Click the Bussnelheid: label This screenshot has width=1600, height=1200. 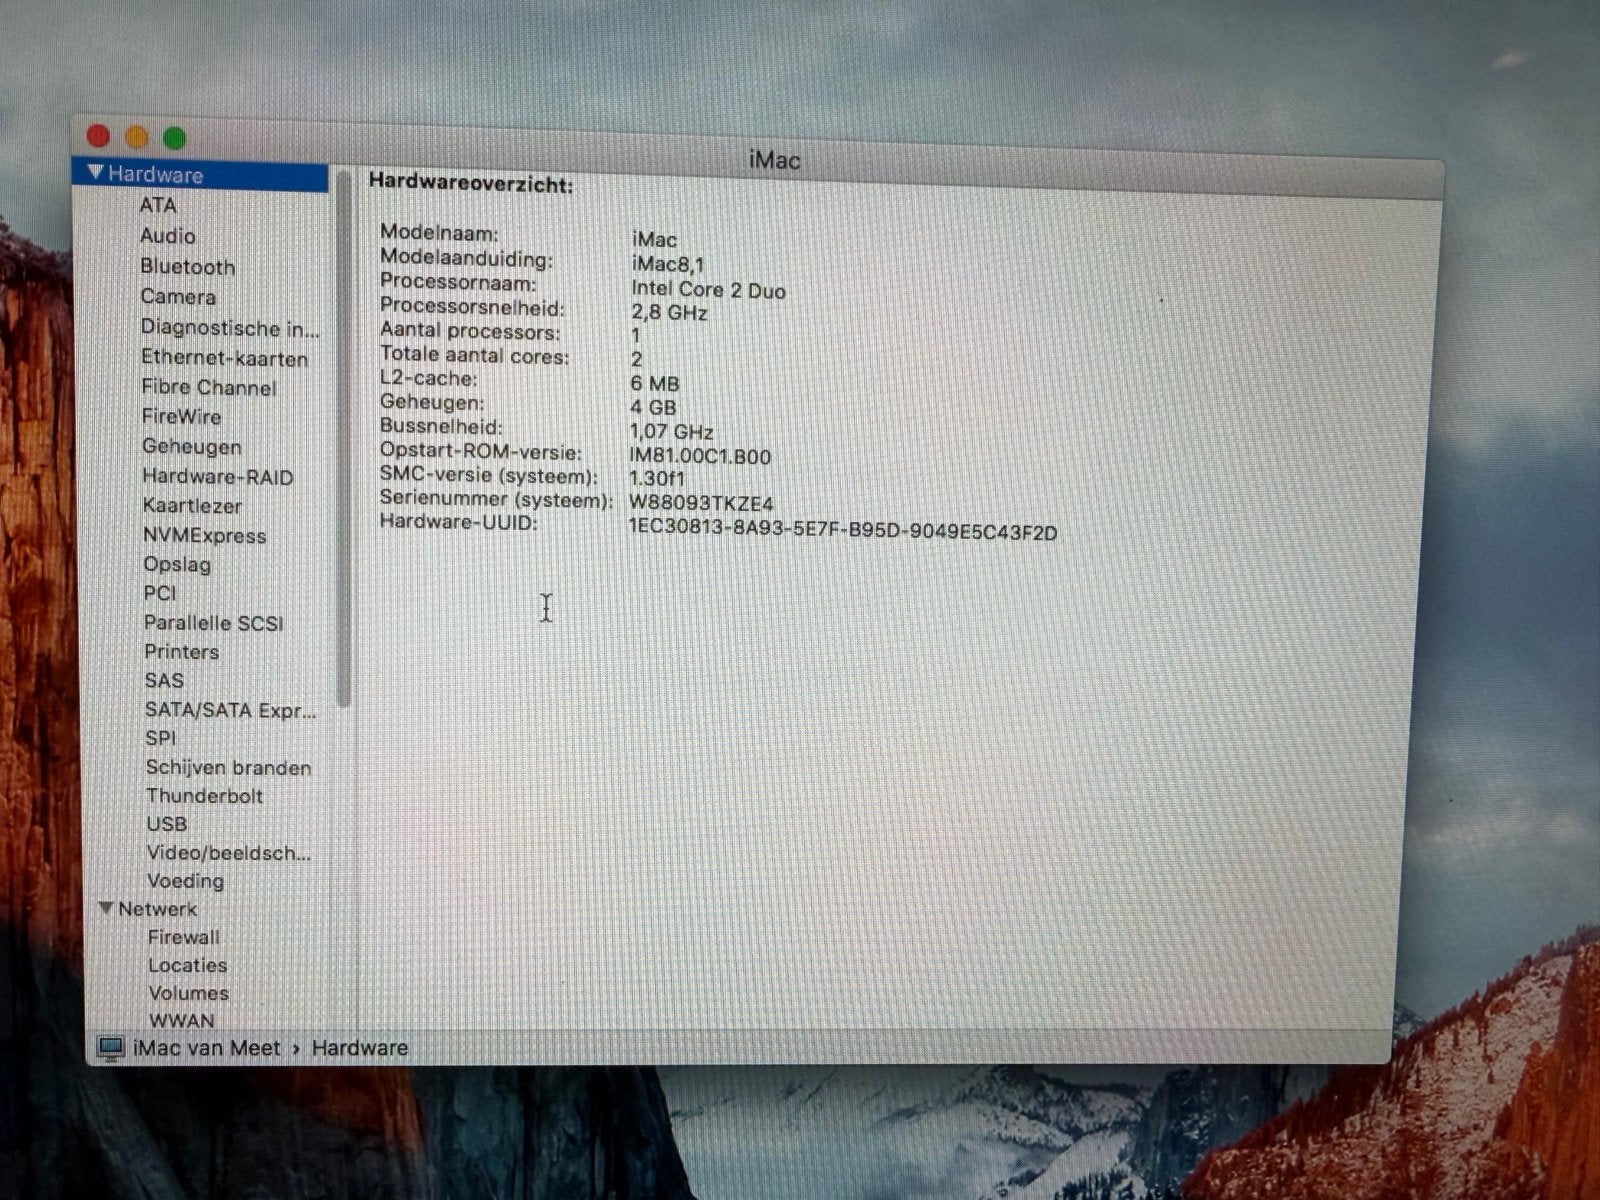click(x=441, y=427)
